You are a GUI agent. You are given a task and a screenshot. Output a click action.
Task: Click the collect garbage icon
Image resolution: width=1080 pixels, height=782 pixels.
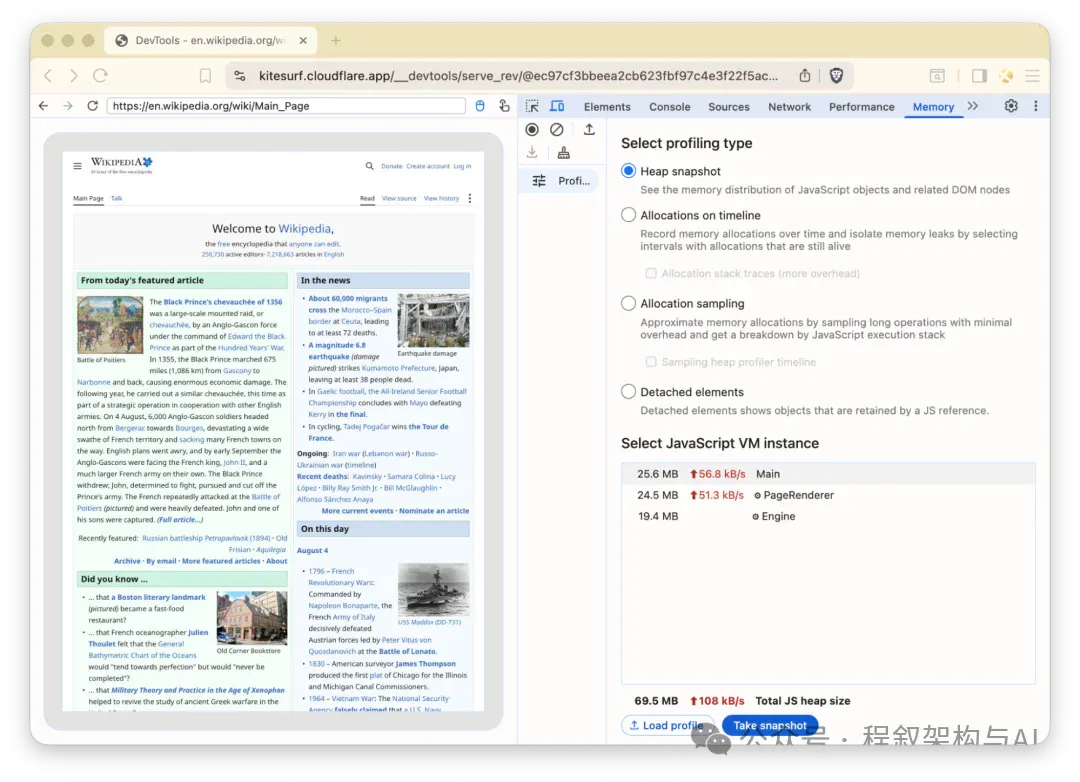[563, 152]
